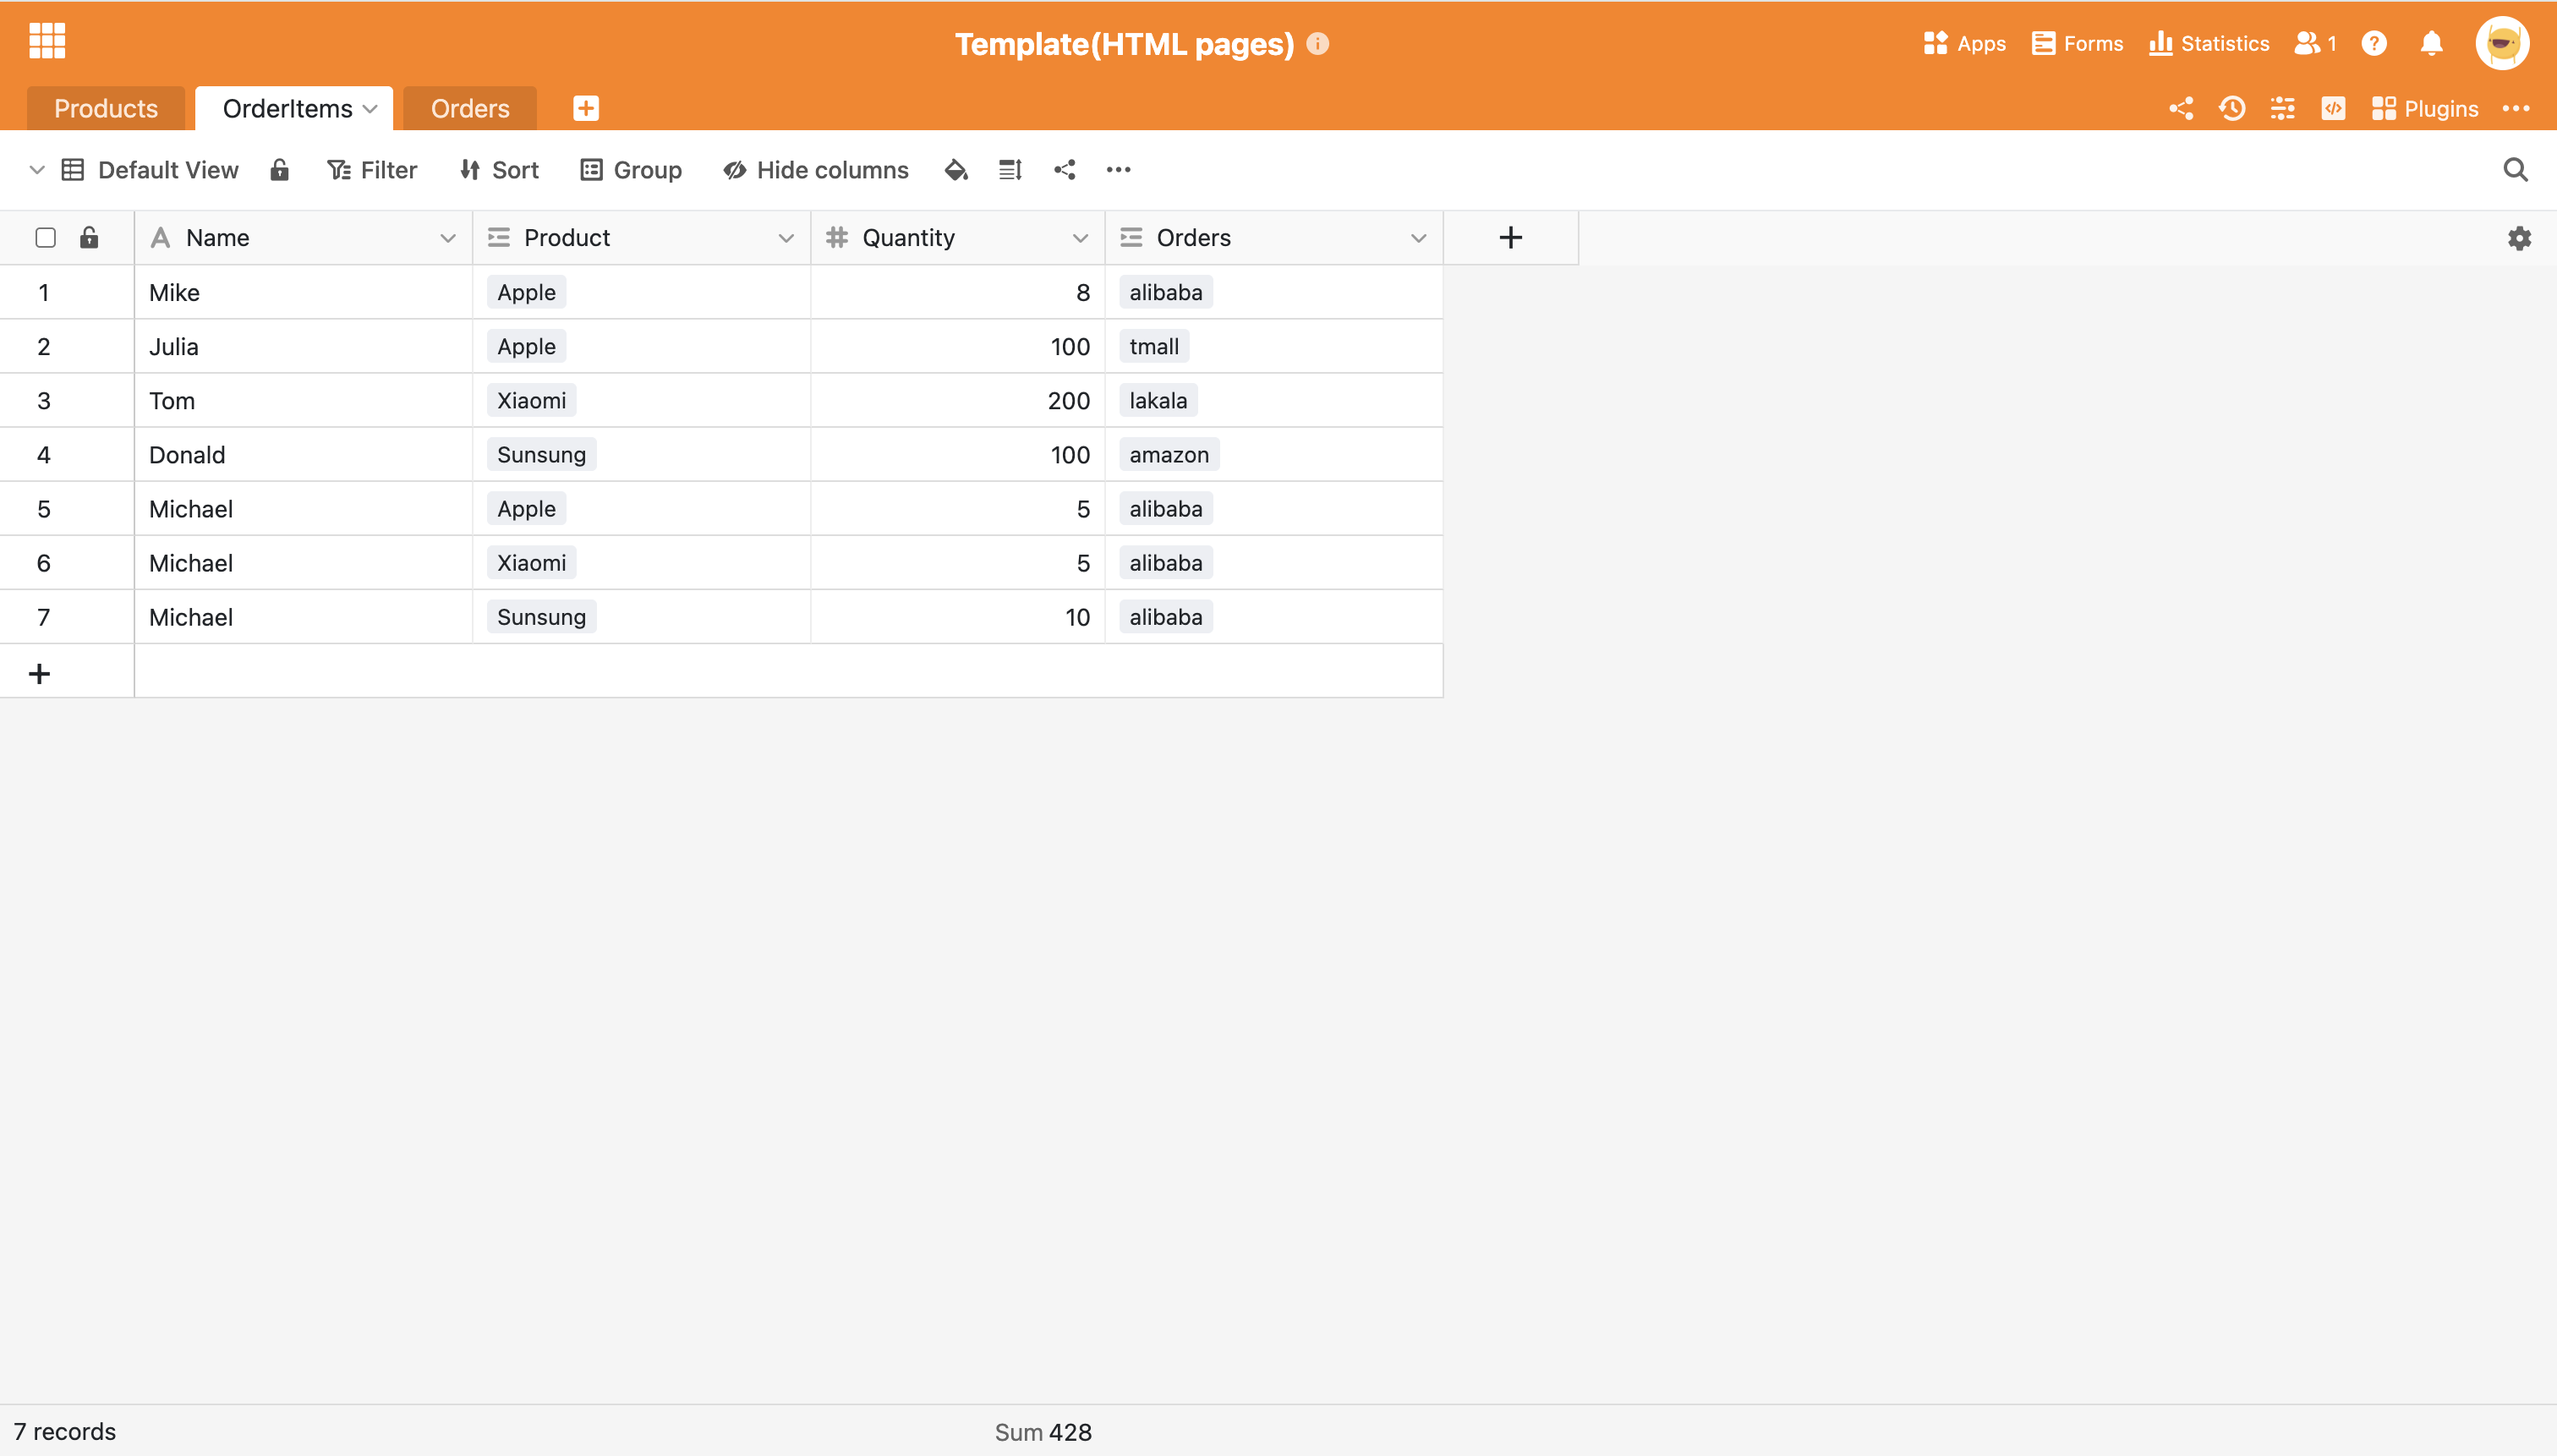This screenshot has height=1456, width=2557.
Task: Click the share view icon in the view toolbar
Action: coord(1065,170)
